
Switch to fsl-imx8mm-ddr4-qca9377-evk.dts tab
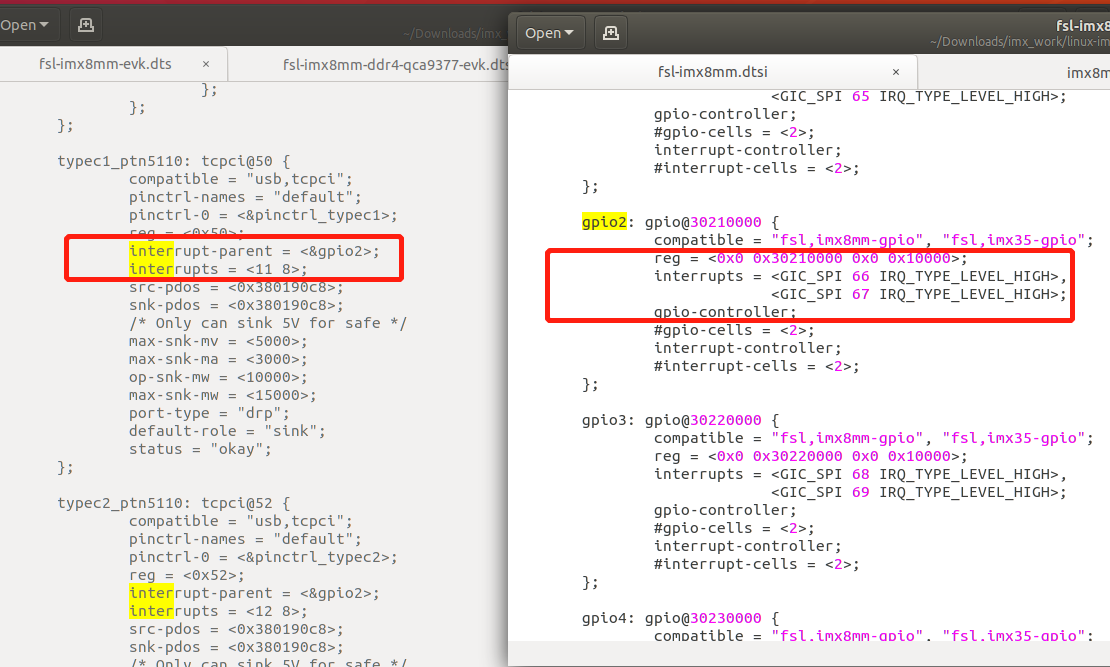395,64
